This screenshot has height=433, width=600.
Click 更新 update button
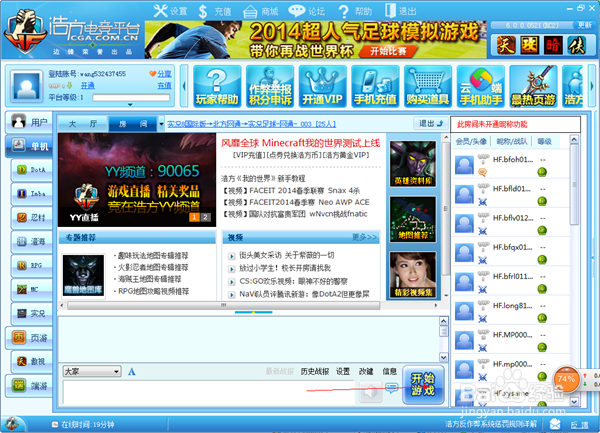coord(584,25)
